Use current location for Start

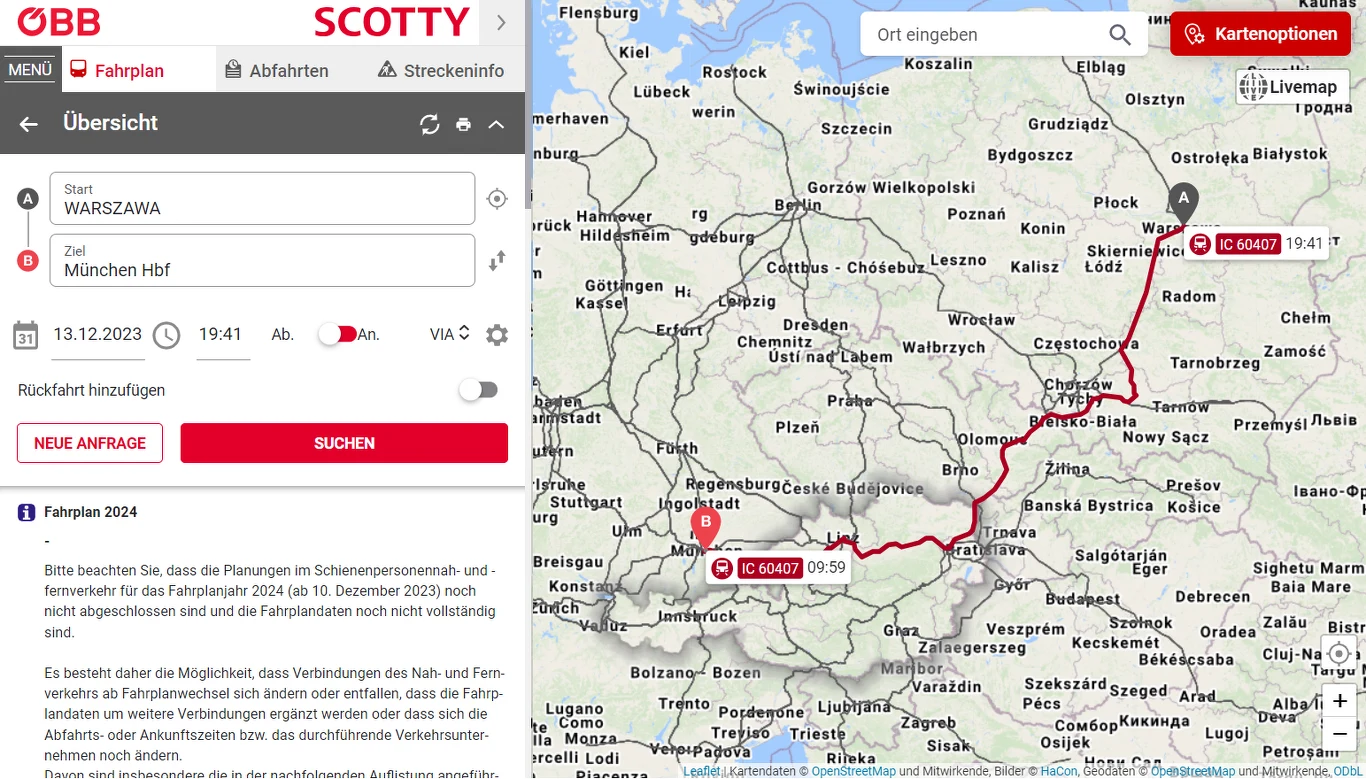(x=497, y=199)
